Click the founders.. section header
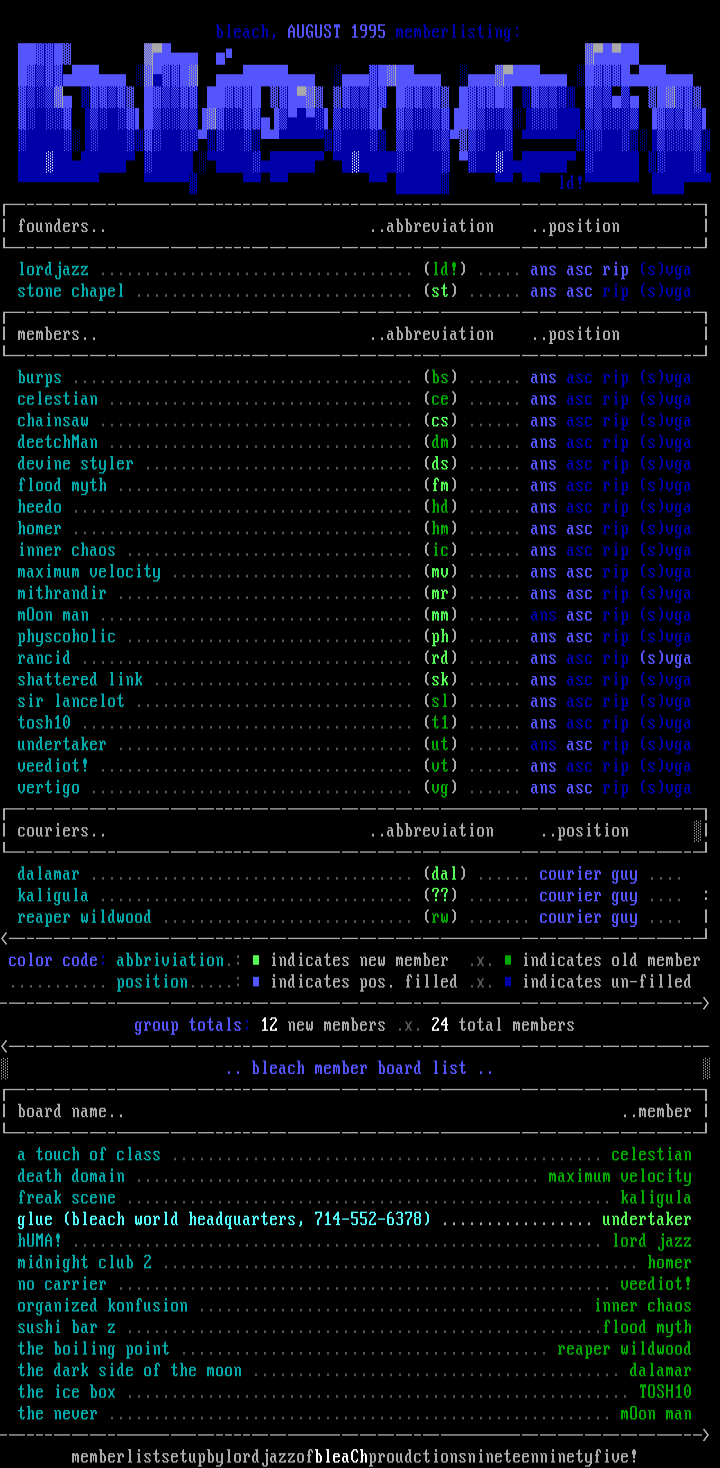Viewport: 720px width, 1468px height. click(x=61, y=227)
